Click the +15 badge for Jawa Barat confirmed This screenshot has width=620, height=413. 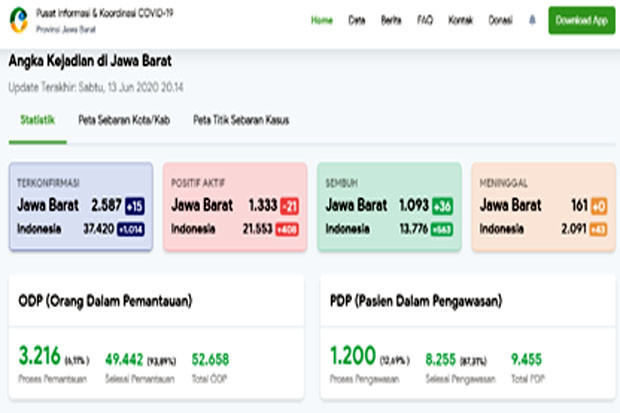tap(135, 206)
